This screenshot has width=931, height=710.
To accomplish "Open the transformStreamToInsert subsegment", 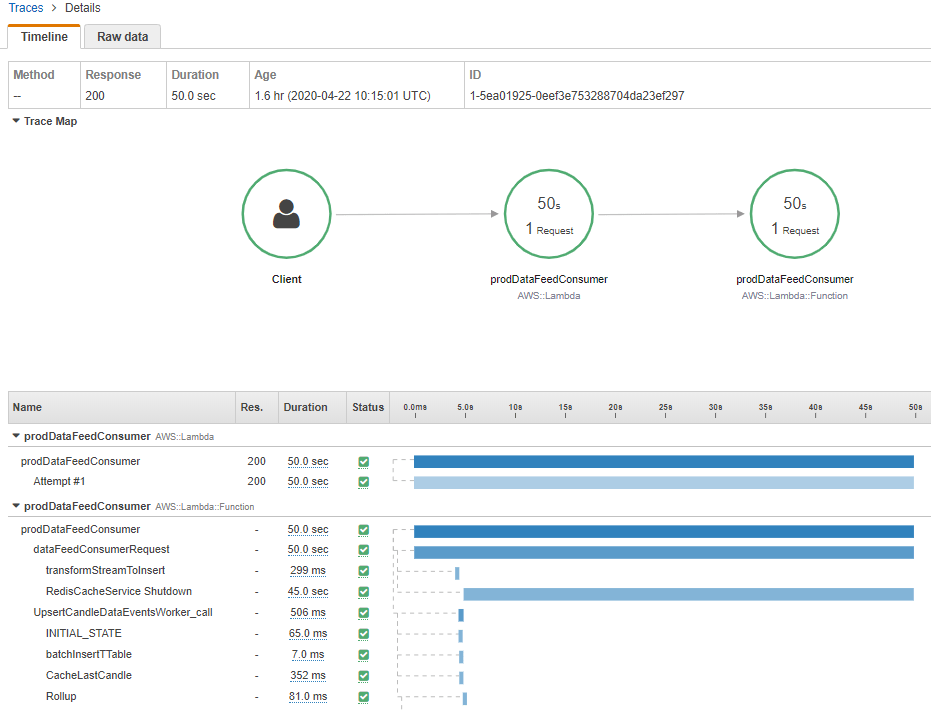I will [x=105, y=570].
